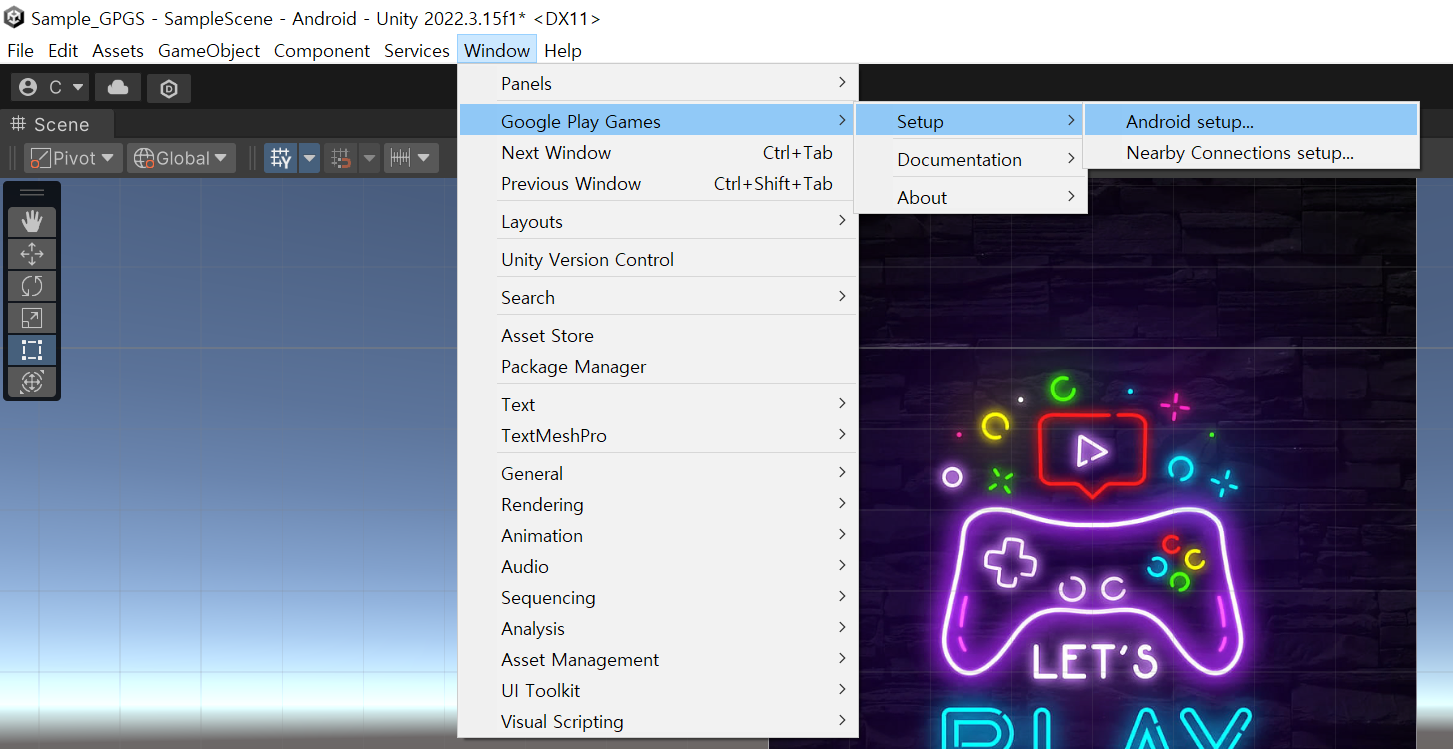Open the Global handle rotation dropdown
Screen dimensions: 1453x749
point(182,158)
